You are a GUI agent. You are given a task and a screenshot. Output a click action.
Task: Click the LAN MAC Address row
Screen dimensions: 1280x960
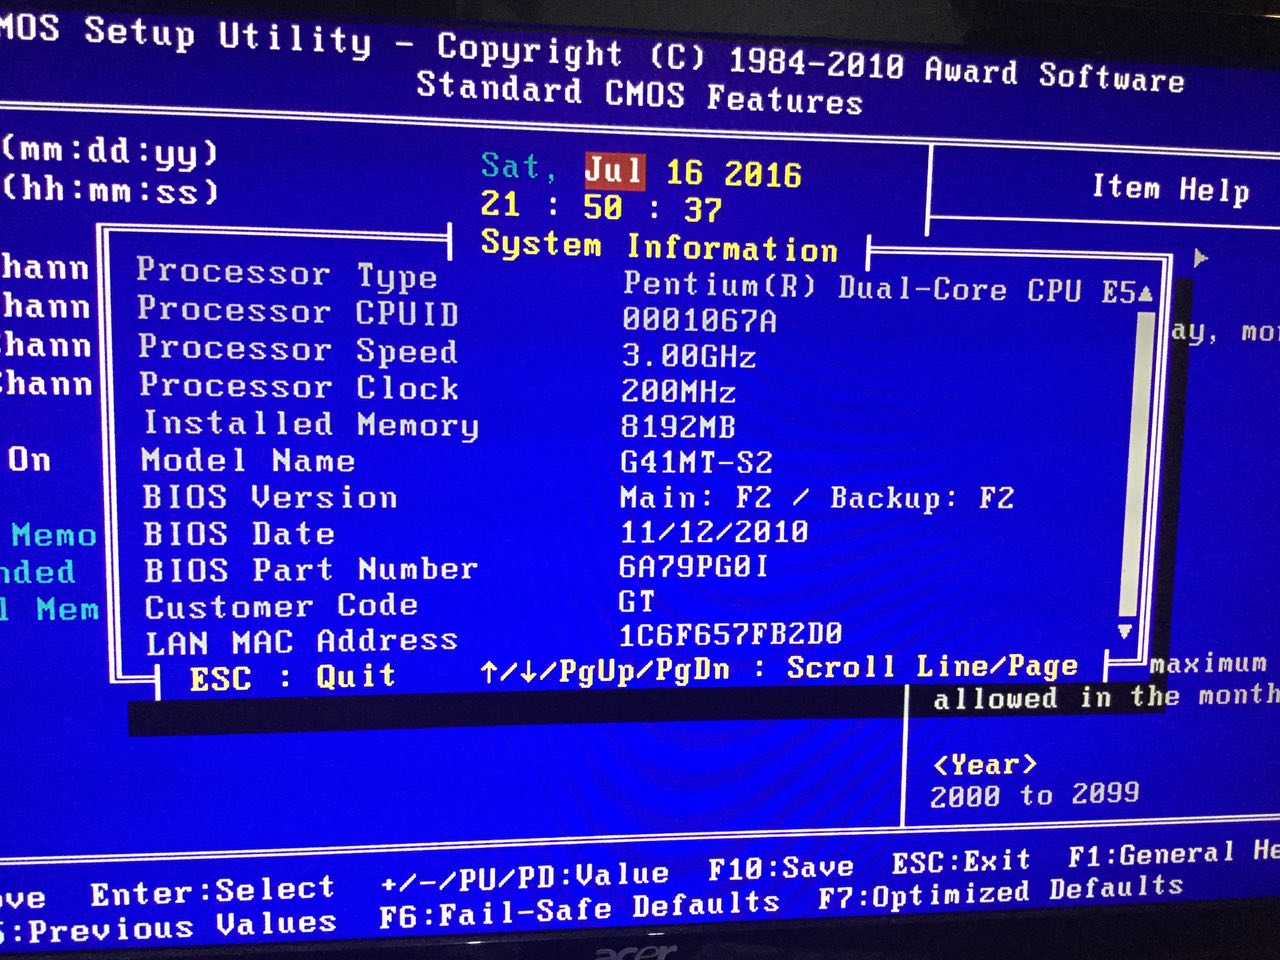point(301,641)
